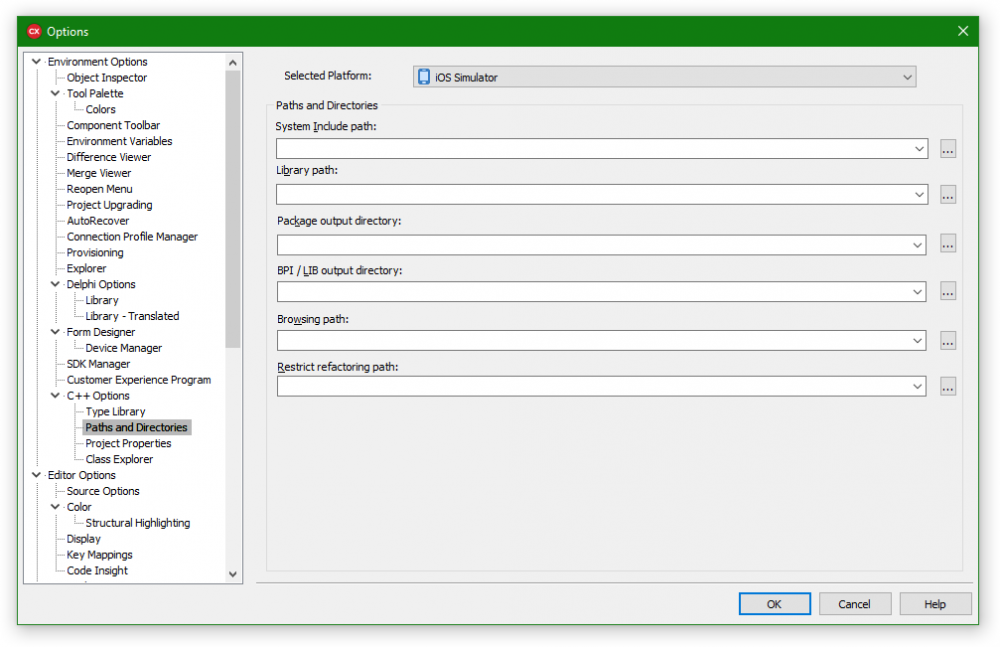The width and height of the screenshot is (1000, 647).
Task: Open browse dialog for Package output directory
Action: point(948,244)
